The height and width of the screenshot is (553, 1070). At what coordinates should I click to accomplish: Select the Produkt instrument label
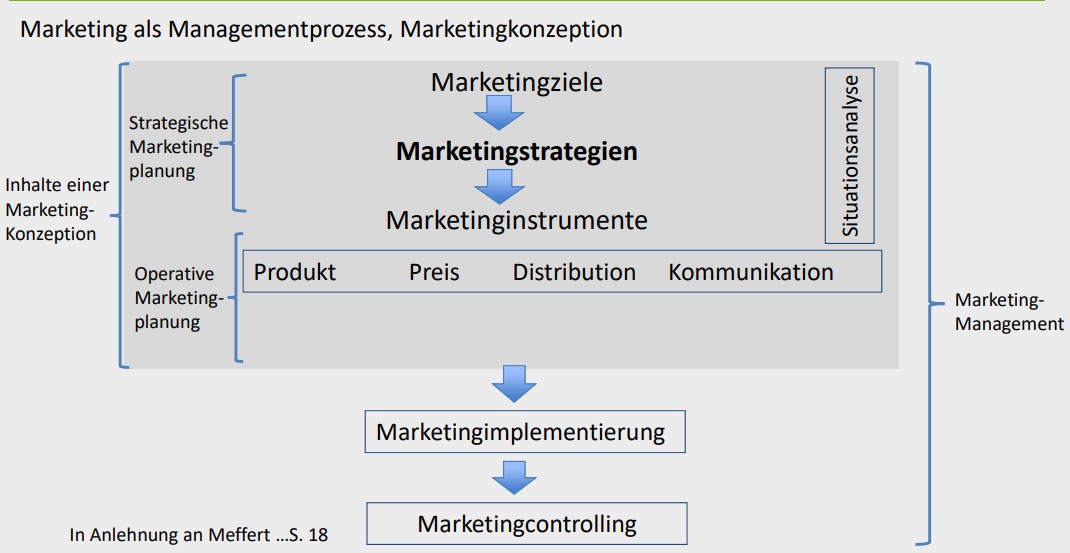coord(295,272)
